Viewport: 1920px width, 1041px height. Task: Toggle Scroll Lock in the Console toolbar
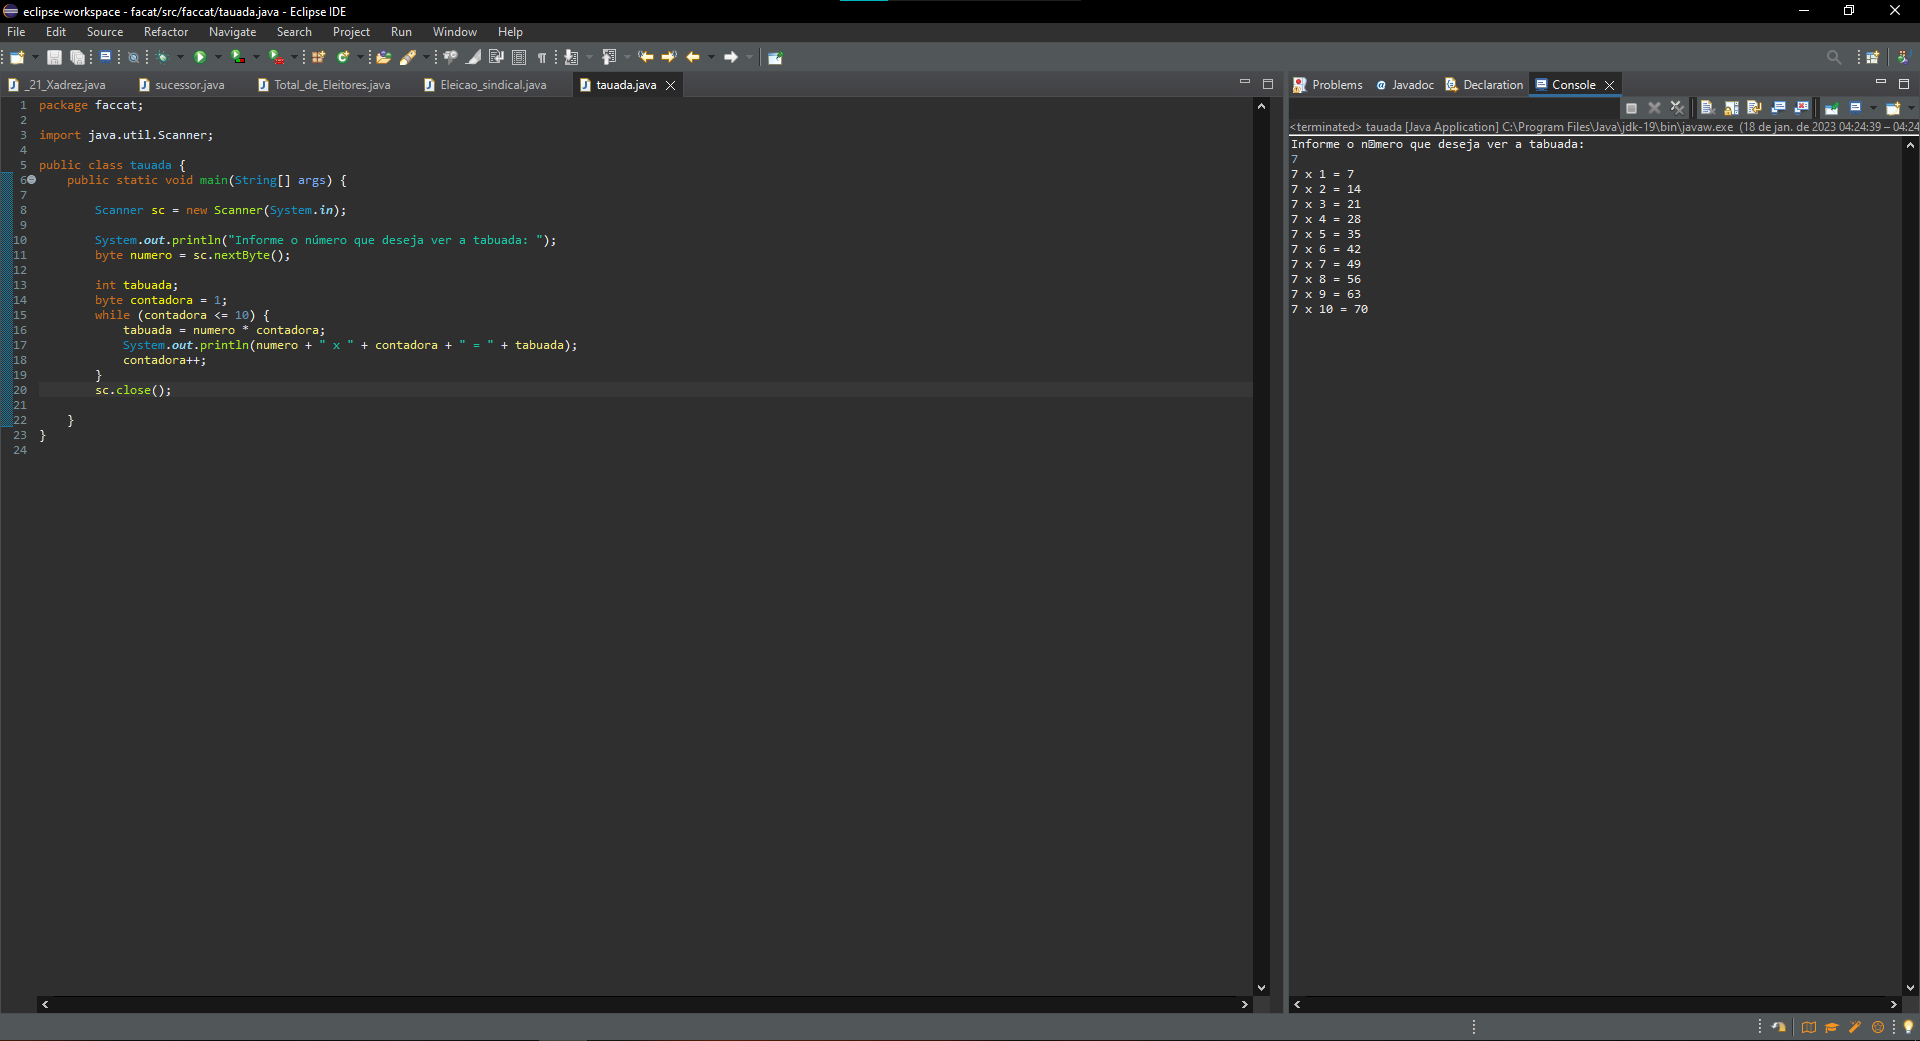[x=1731, y=108]
